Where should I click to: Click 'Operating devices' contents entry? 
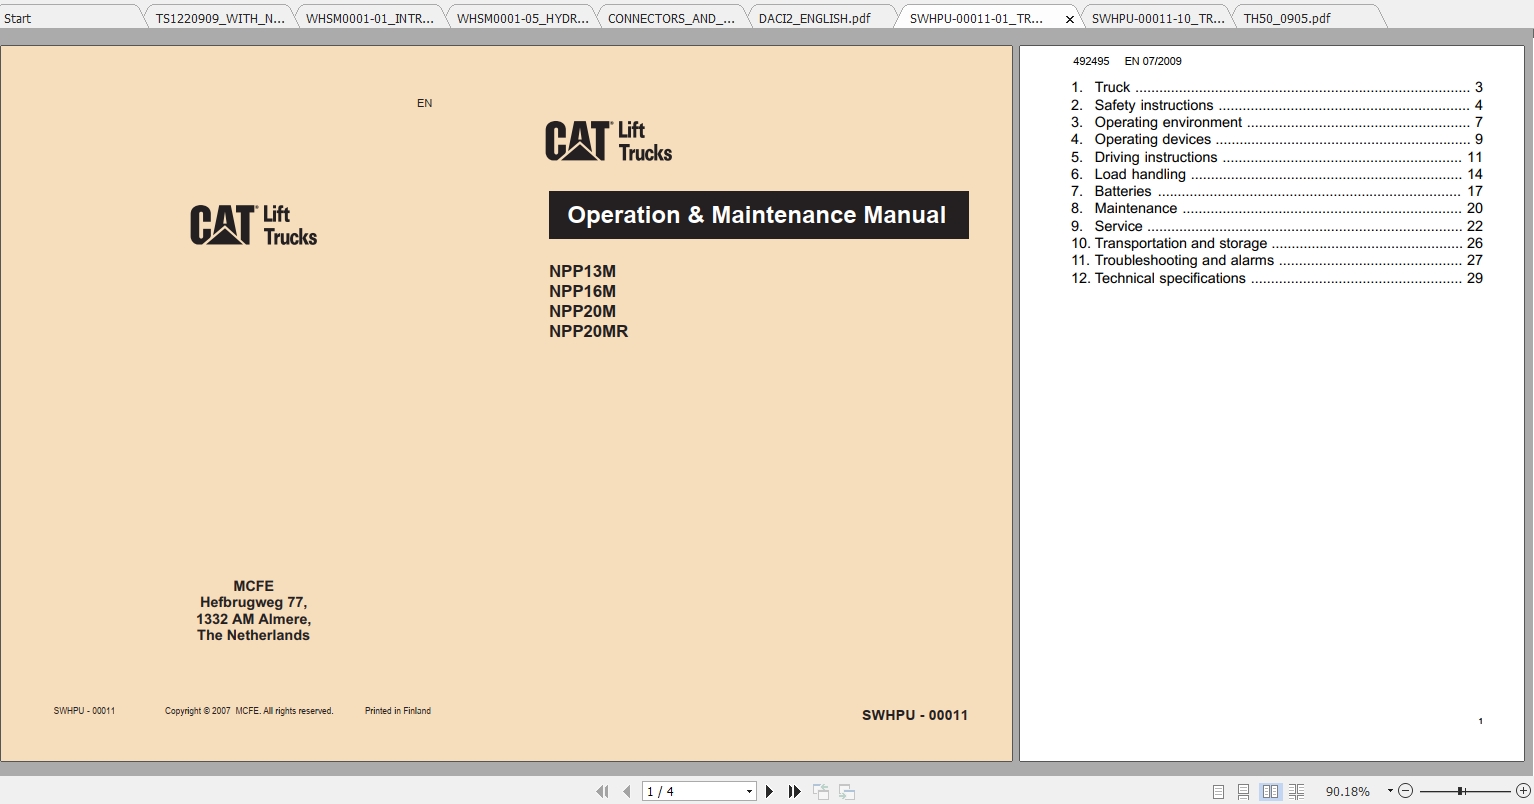click(x=1277, y=139)
